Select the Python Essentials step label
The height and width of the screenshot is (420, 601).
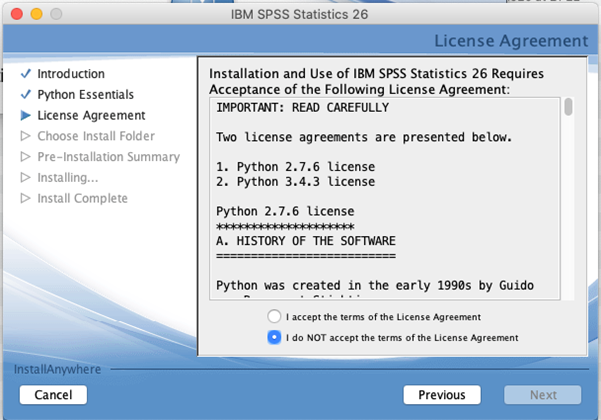click(85, 94)
